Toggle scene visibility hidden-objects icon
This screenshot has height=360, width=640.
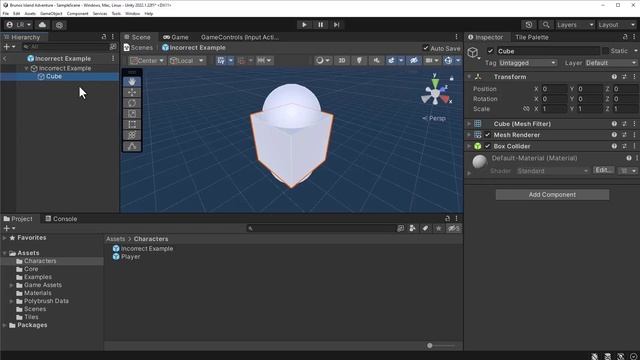point(413,60)
